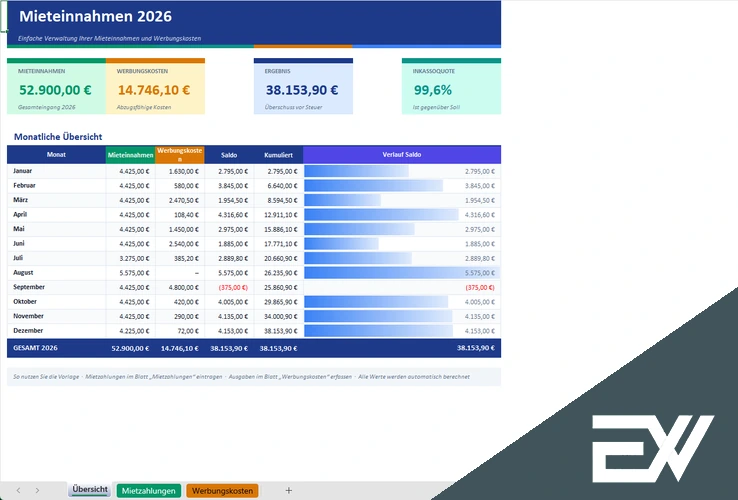Select the August saldo progress bar
The height and width of the screenshot is (500, 738).
[401, 273]
